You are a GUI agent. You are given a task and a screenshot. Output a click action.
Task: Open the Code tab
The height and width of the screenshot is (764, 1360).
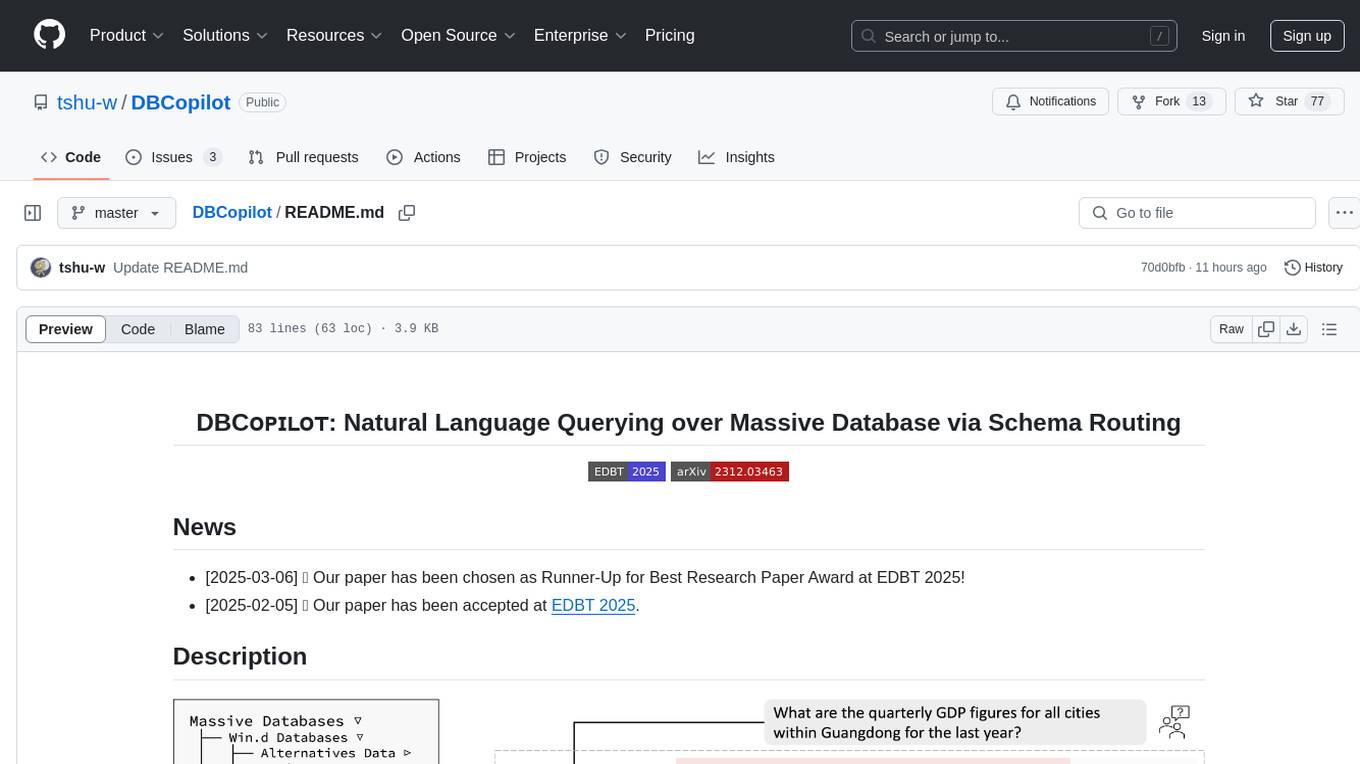click(x=71, y=157)
